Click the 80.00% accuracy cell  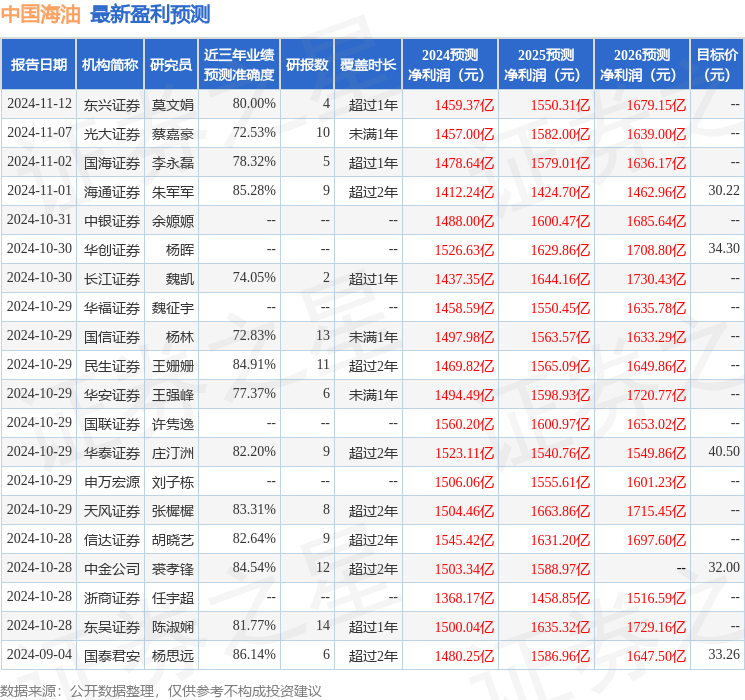coord(254,104)
